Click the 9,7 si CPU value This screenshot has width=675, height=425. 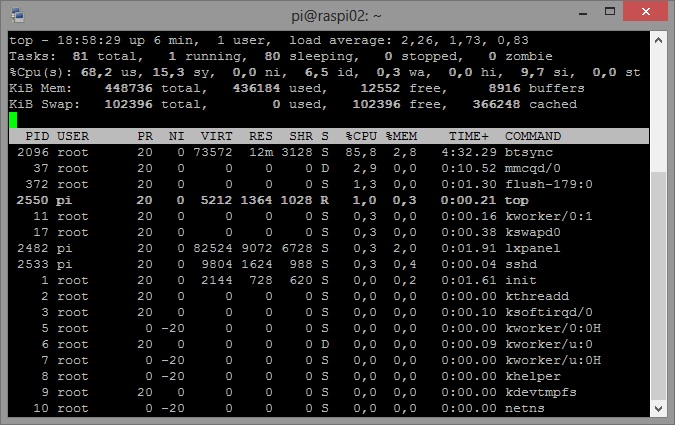[x=533, y=72]
